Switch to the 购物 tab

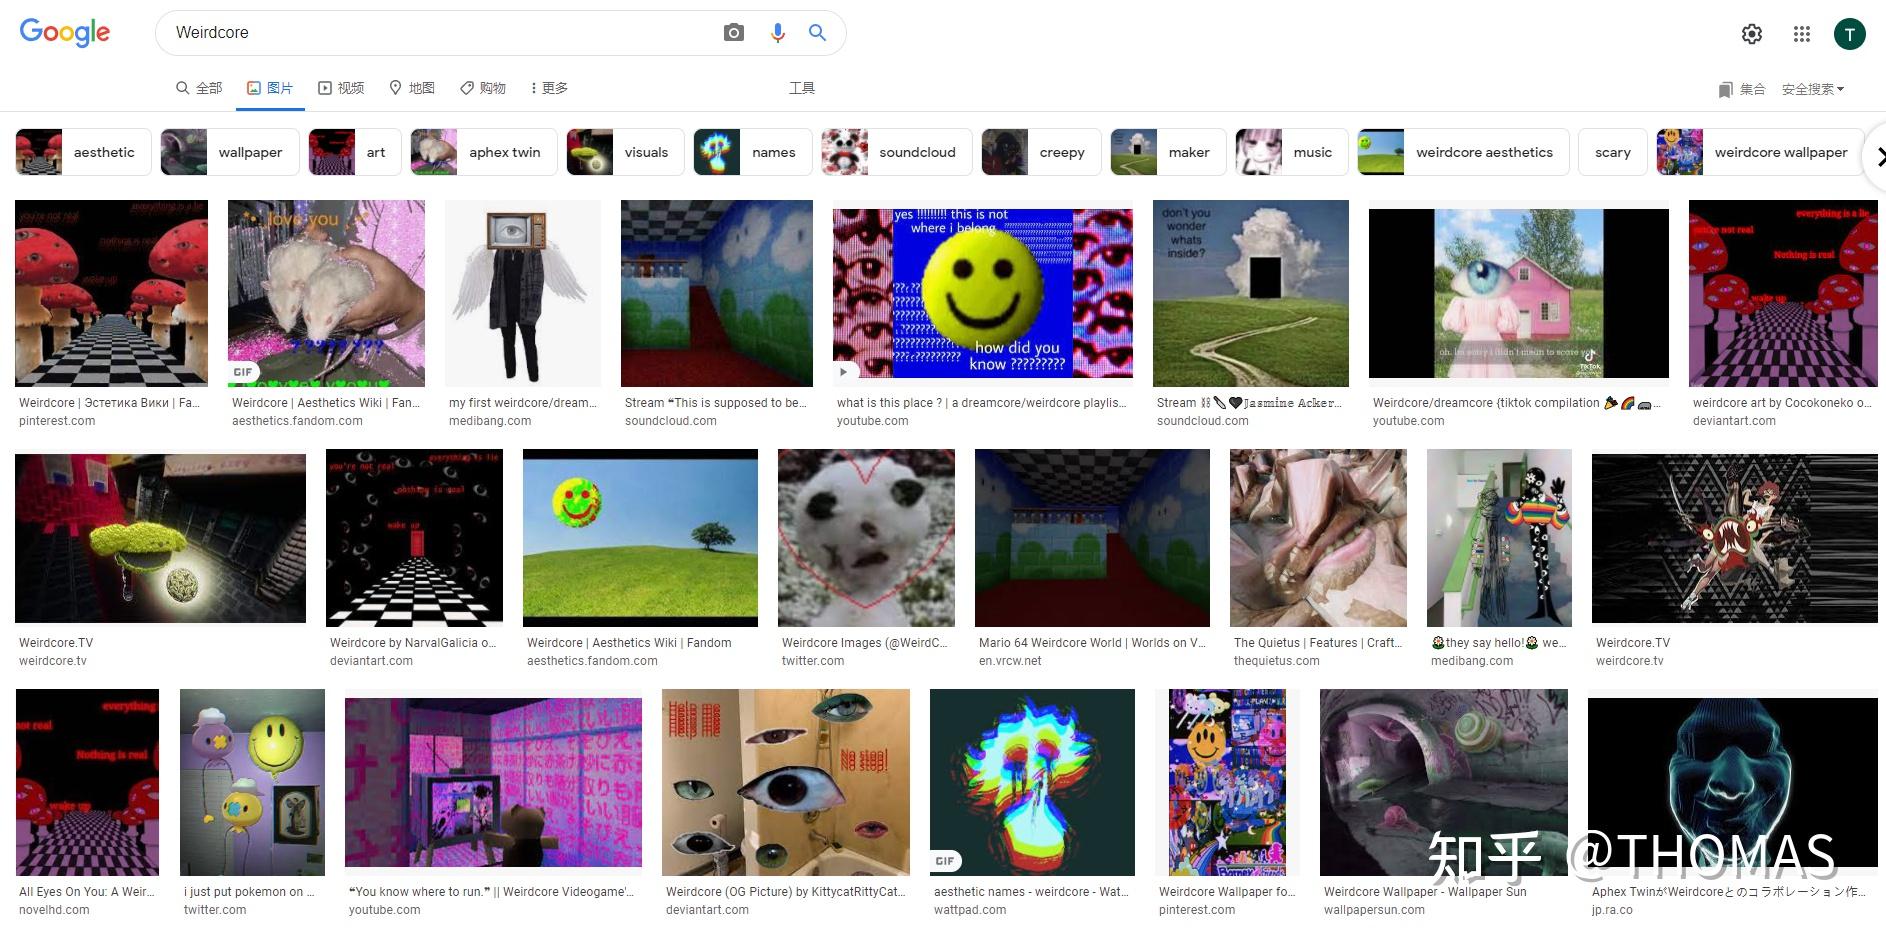[483, 88]
